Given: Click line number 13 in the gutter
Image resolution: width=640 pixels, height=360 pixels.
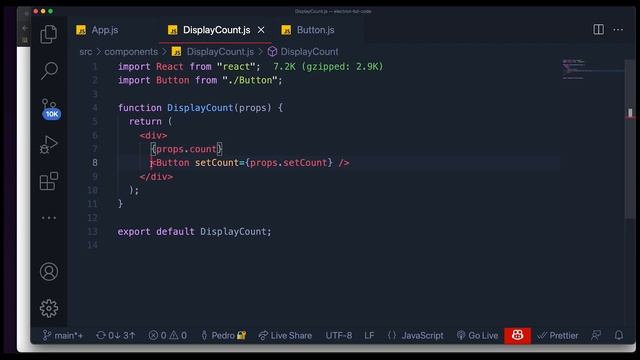Looking at the screenshot, I should [93, 231].
